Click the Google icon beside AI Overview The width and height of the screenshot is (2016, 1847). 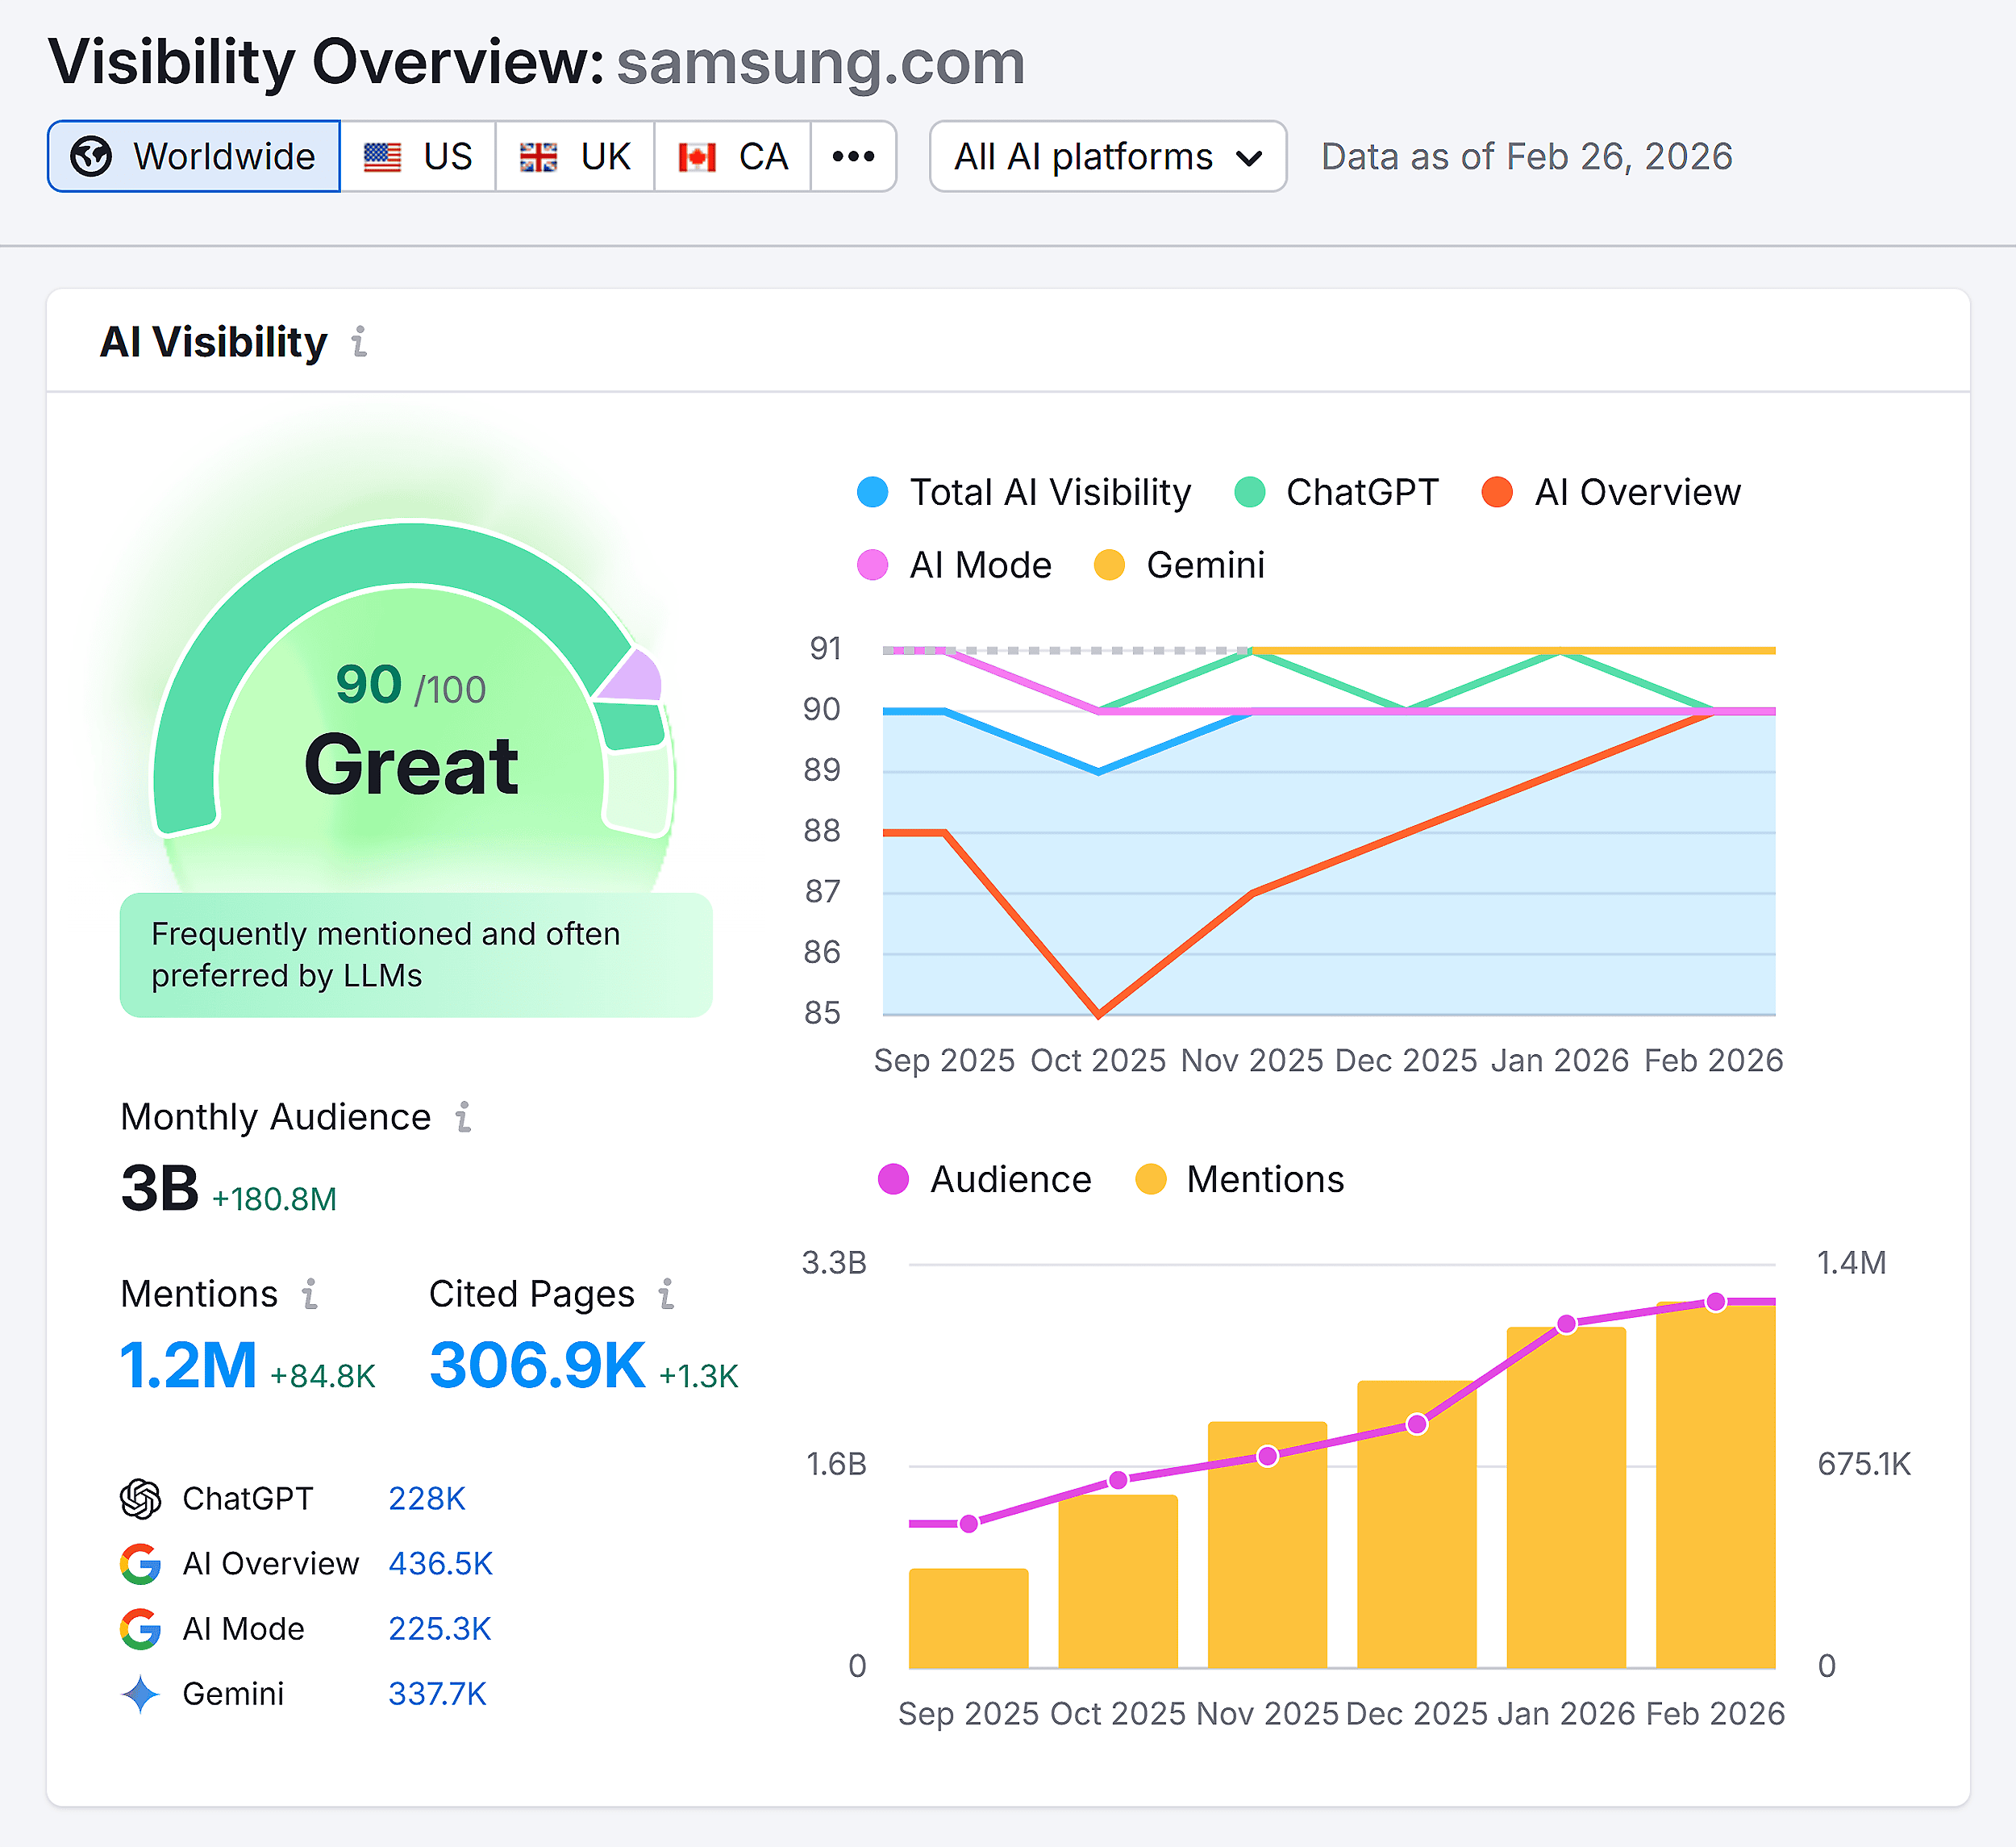(x=140, y=1564)
